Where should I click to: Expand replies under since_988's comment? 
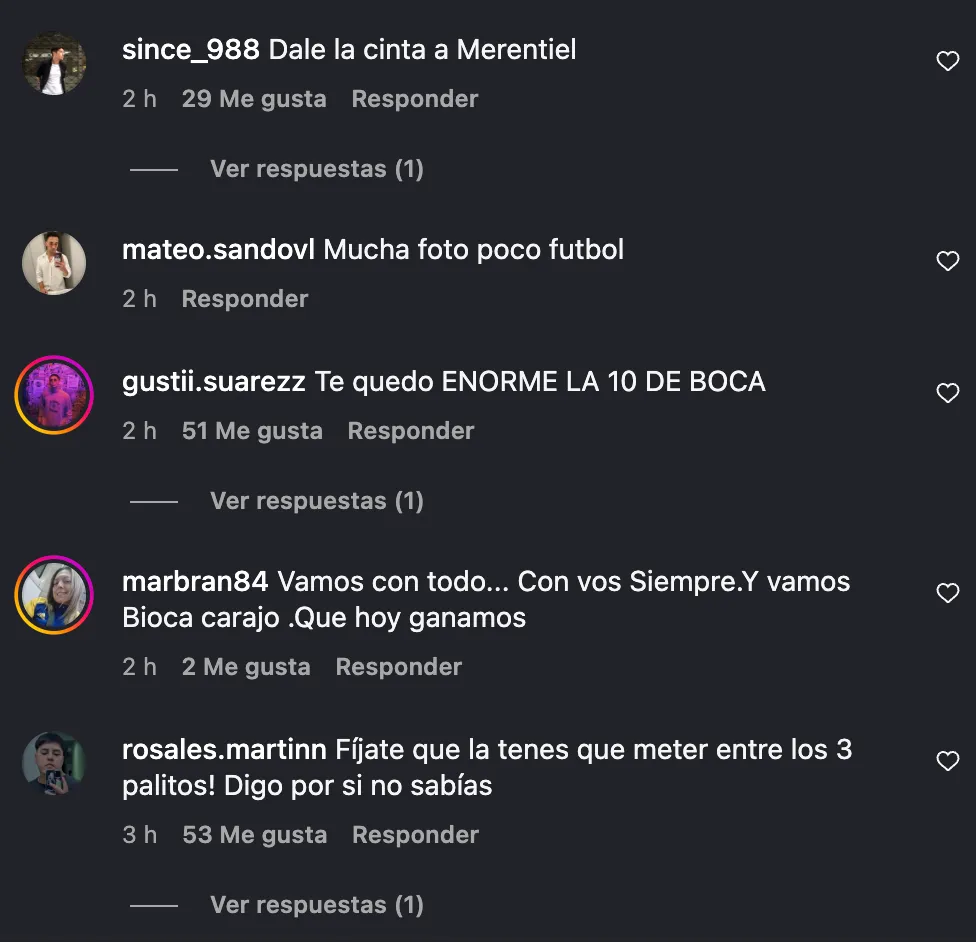(x=317, y=169)
